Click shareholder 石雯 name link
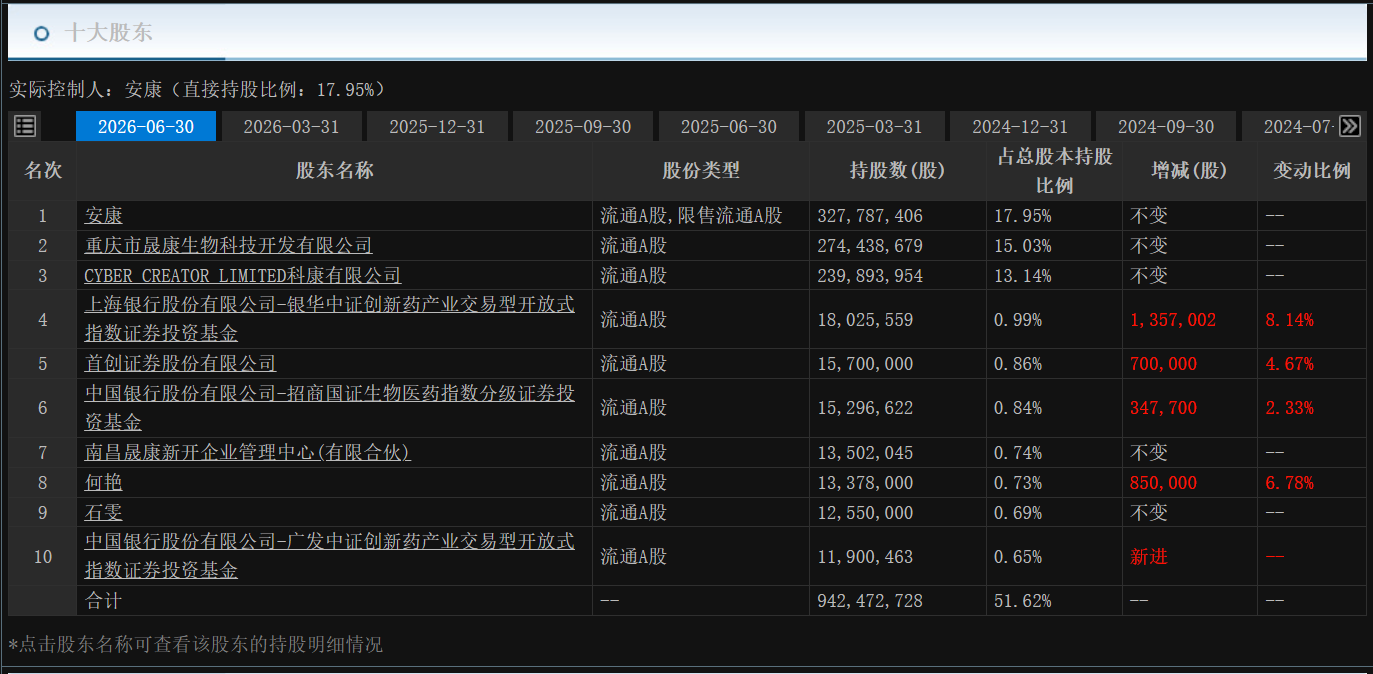 point(104,513)
